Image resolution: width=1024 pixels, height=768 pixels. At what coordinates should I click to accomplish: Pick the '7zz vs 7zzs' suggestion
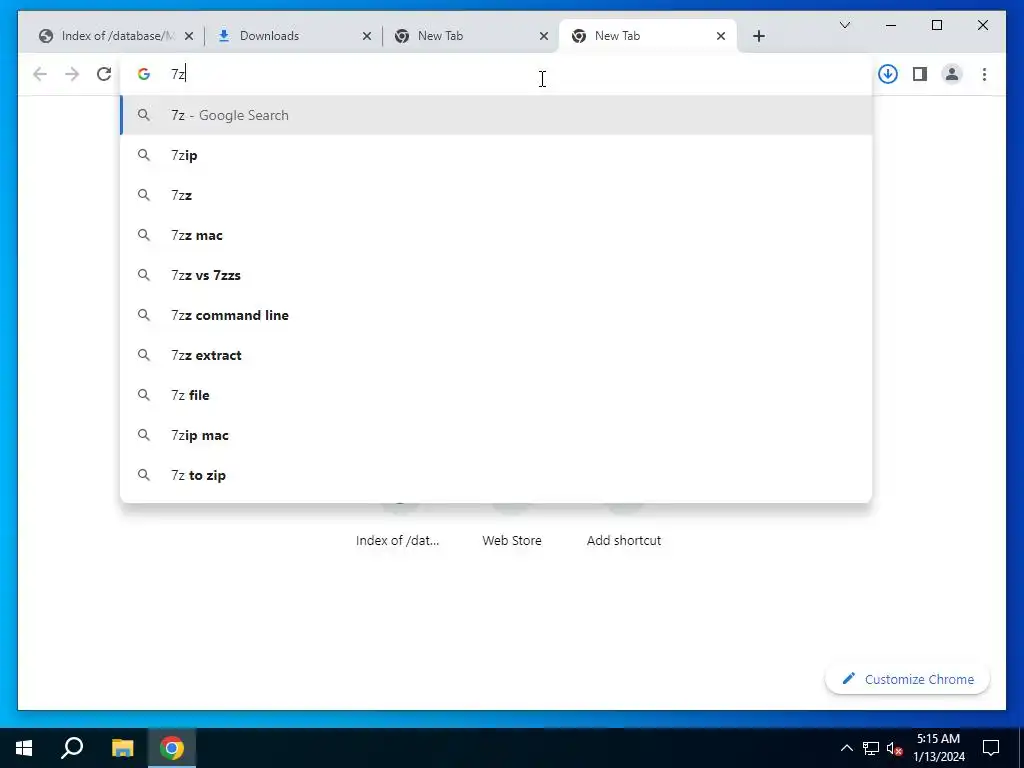click(496, 275)
